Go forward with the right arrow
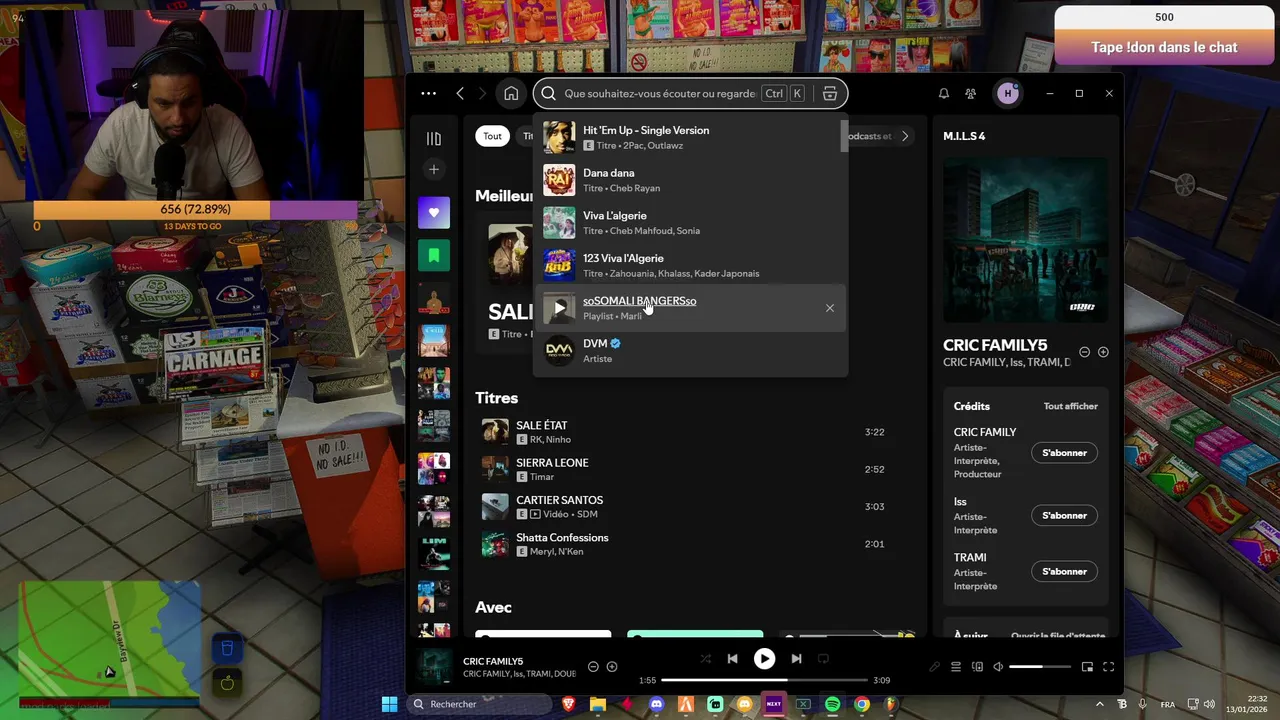 click(482, 93)
